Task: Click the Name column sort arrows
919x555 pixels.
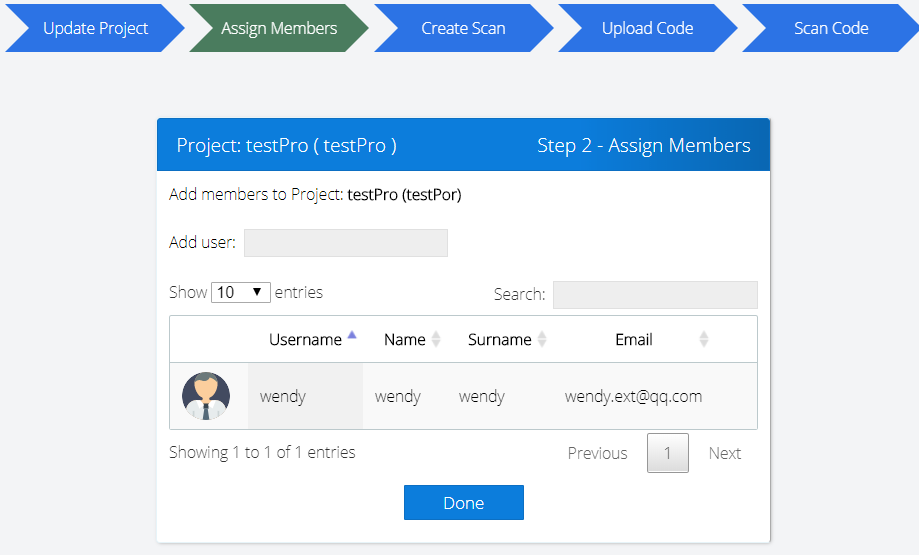Action: point(435,339)
